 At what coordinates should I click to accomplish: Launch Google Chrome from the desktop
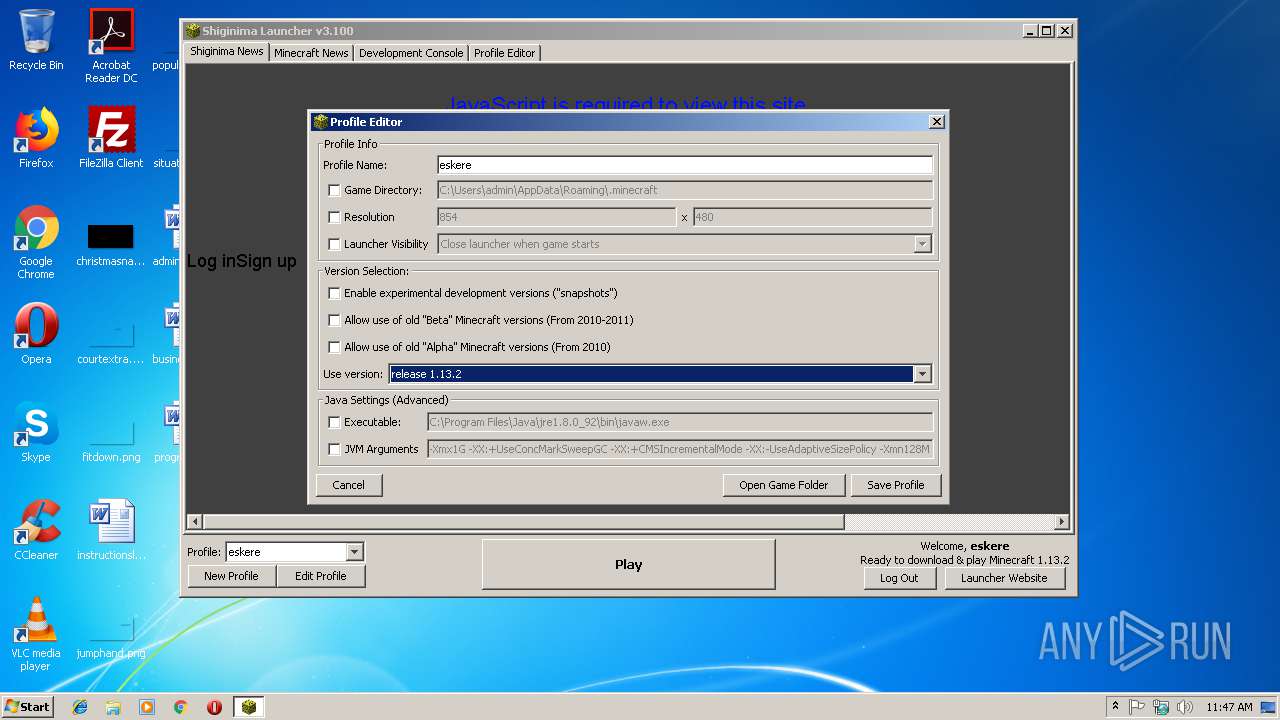pyautogui.click(x=36, y=242)
